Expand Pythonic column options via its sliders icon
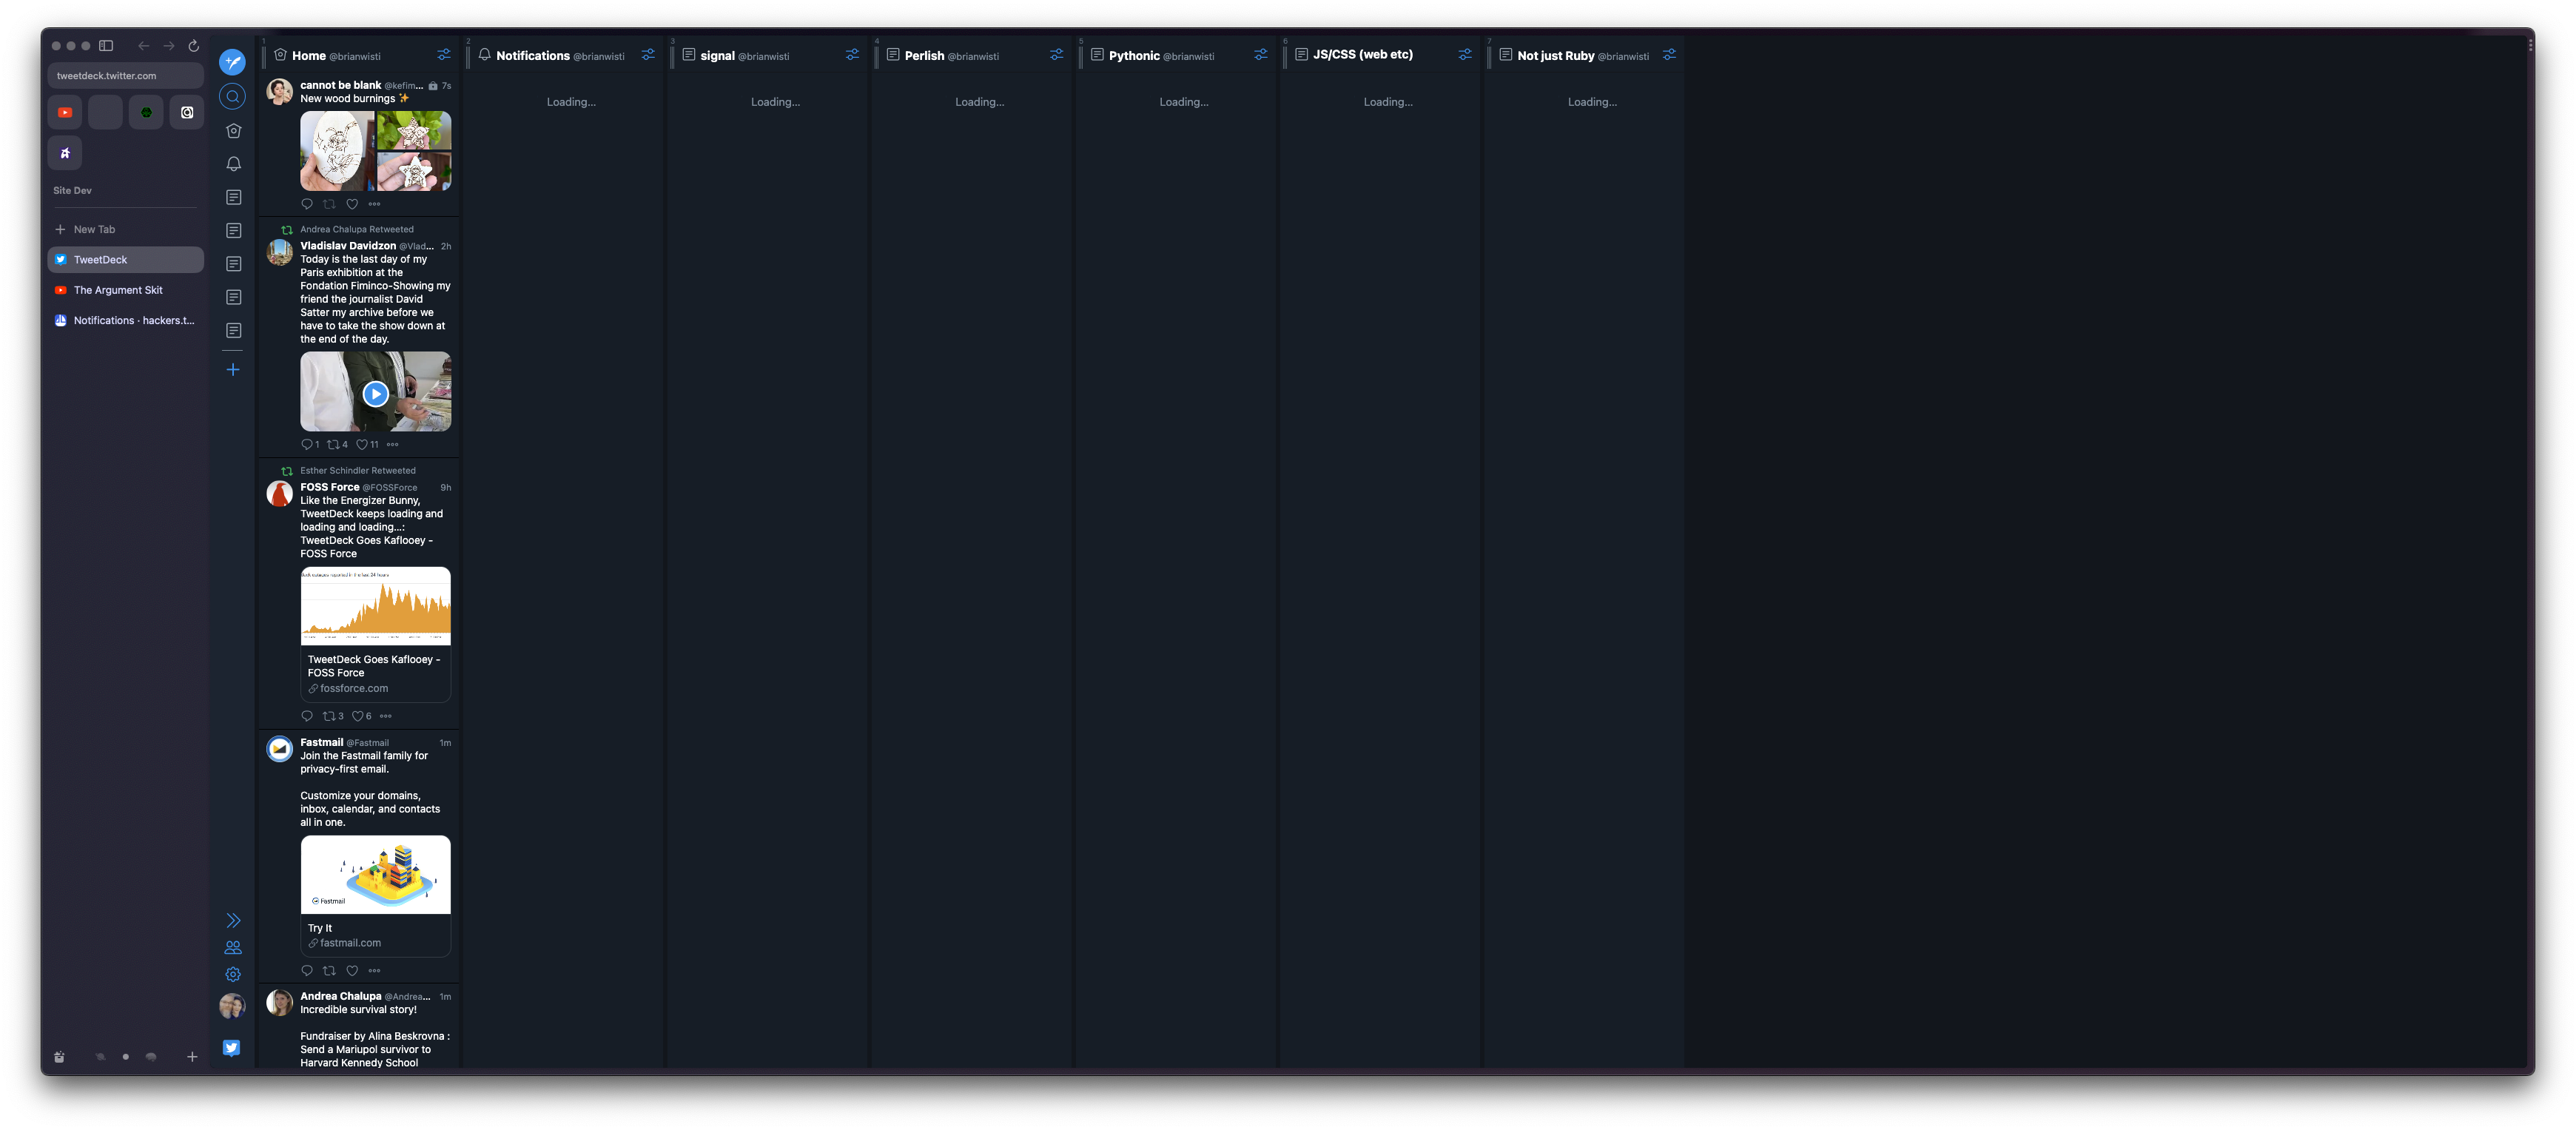 (1261, 55)
